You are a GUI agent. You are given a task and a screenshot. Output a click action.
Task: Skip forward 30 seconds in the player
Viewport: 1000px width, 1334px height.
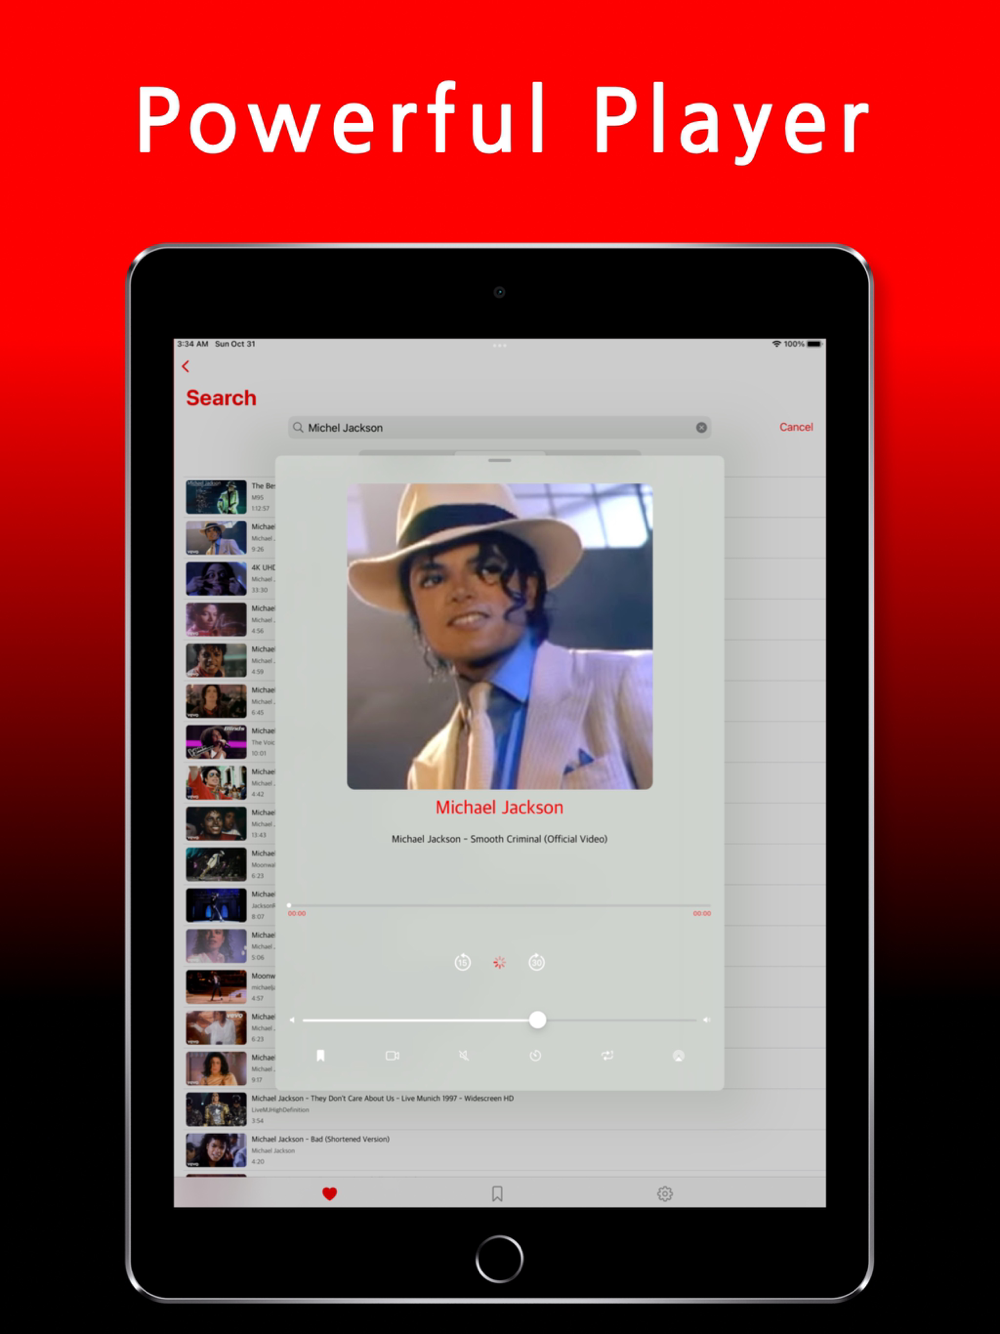click(536, 962)
